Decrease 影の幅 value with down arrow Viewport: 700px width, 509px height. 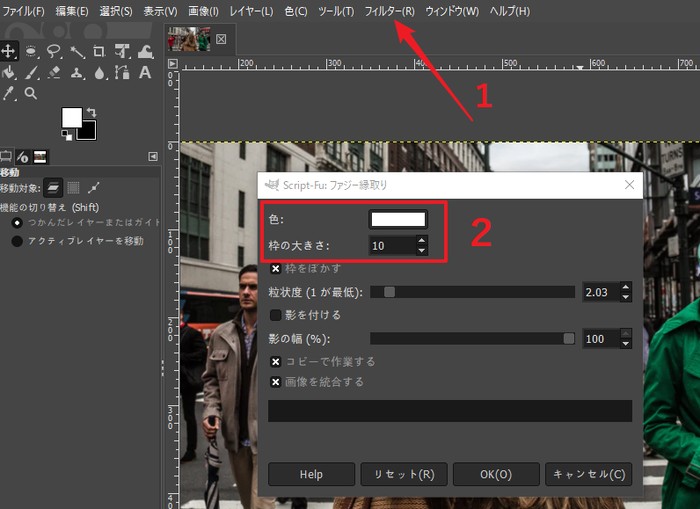(x=626, y=344)
